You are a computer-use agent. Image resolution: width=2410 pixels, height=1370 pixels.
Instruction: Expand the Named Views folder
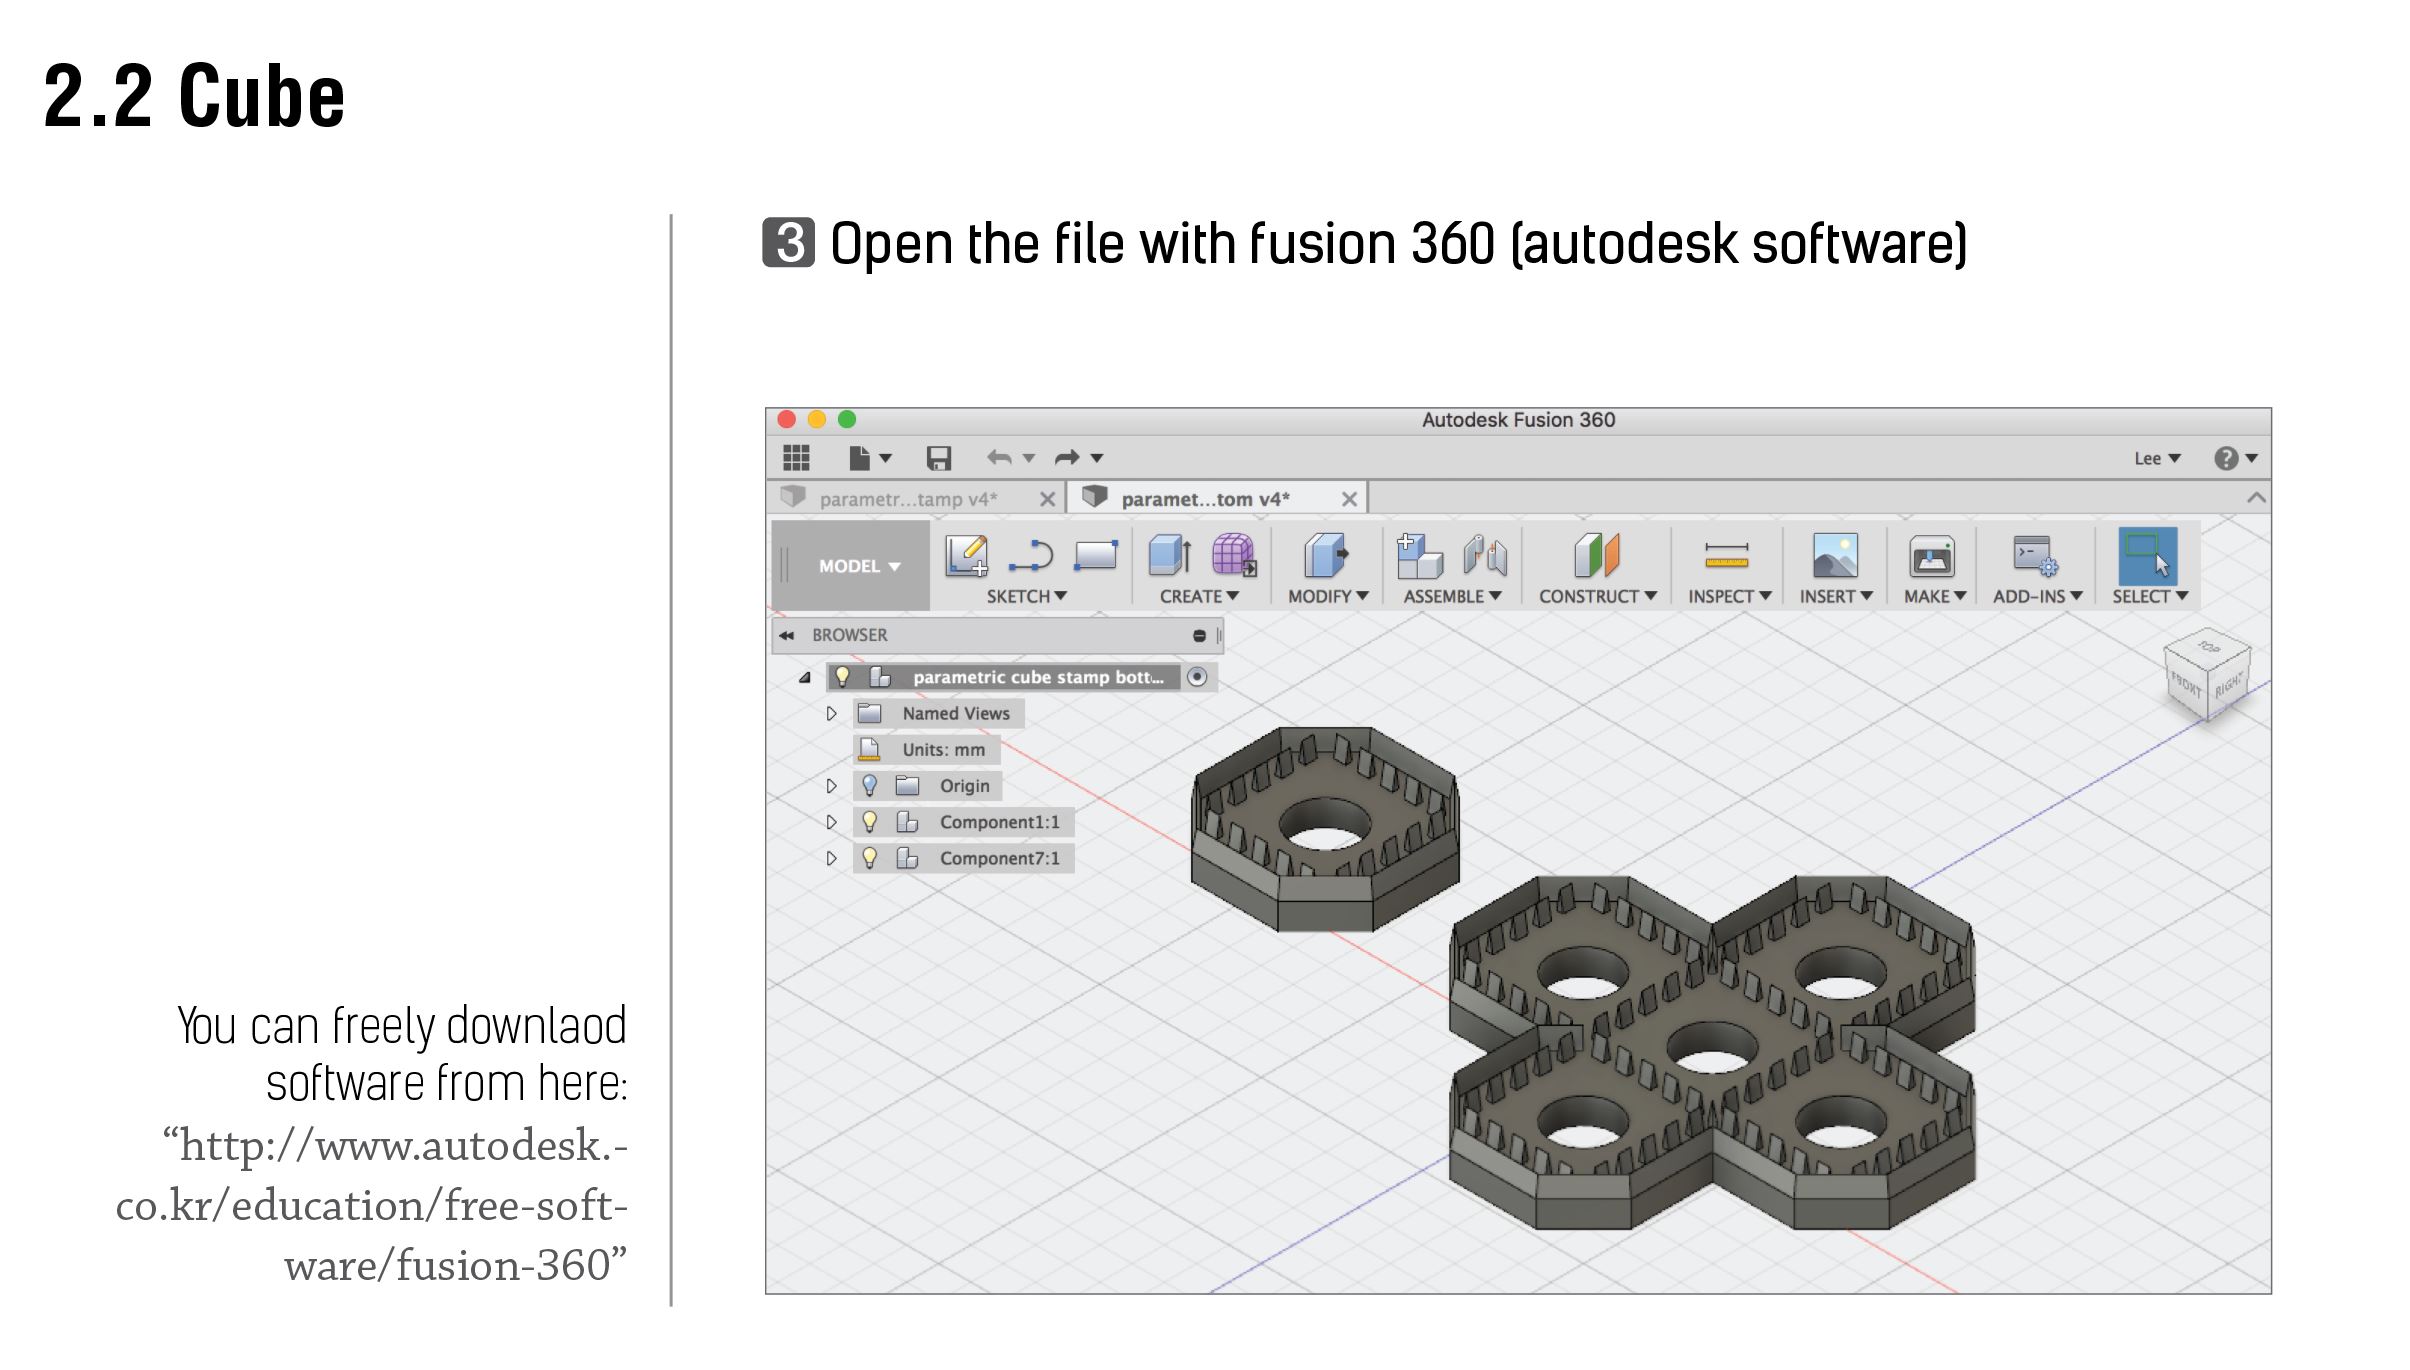(x=831, y=714)
